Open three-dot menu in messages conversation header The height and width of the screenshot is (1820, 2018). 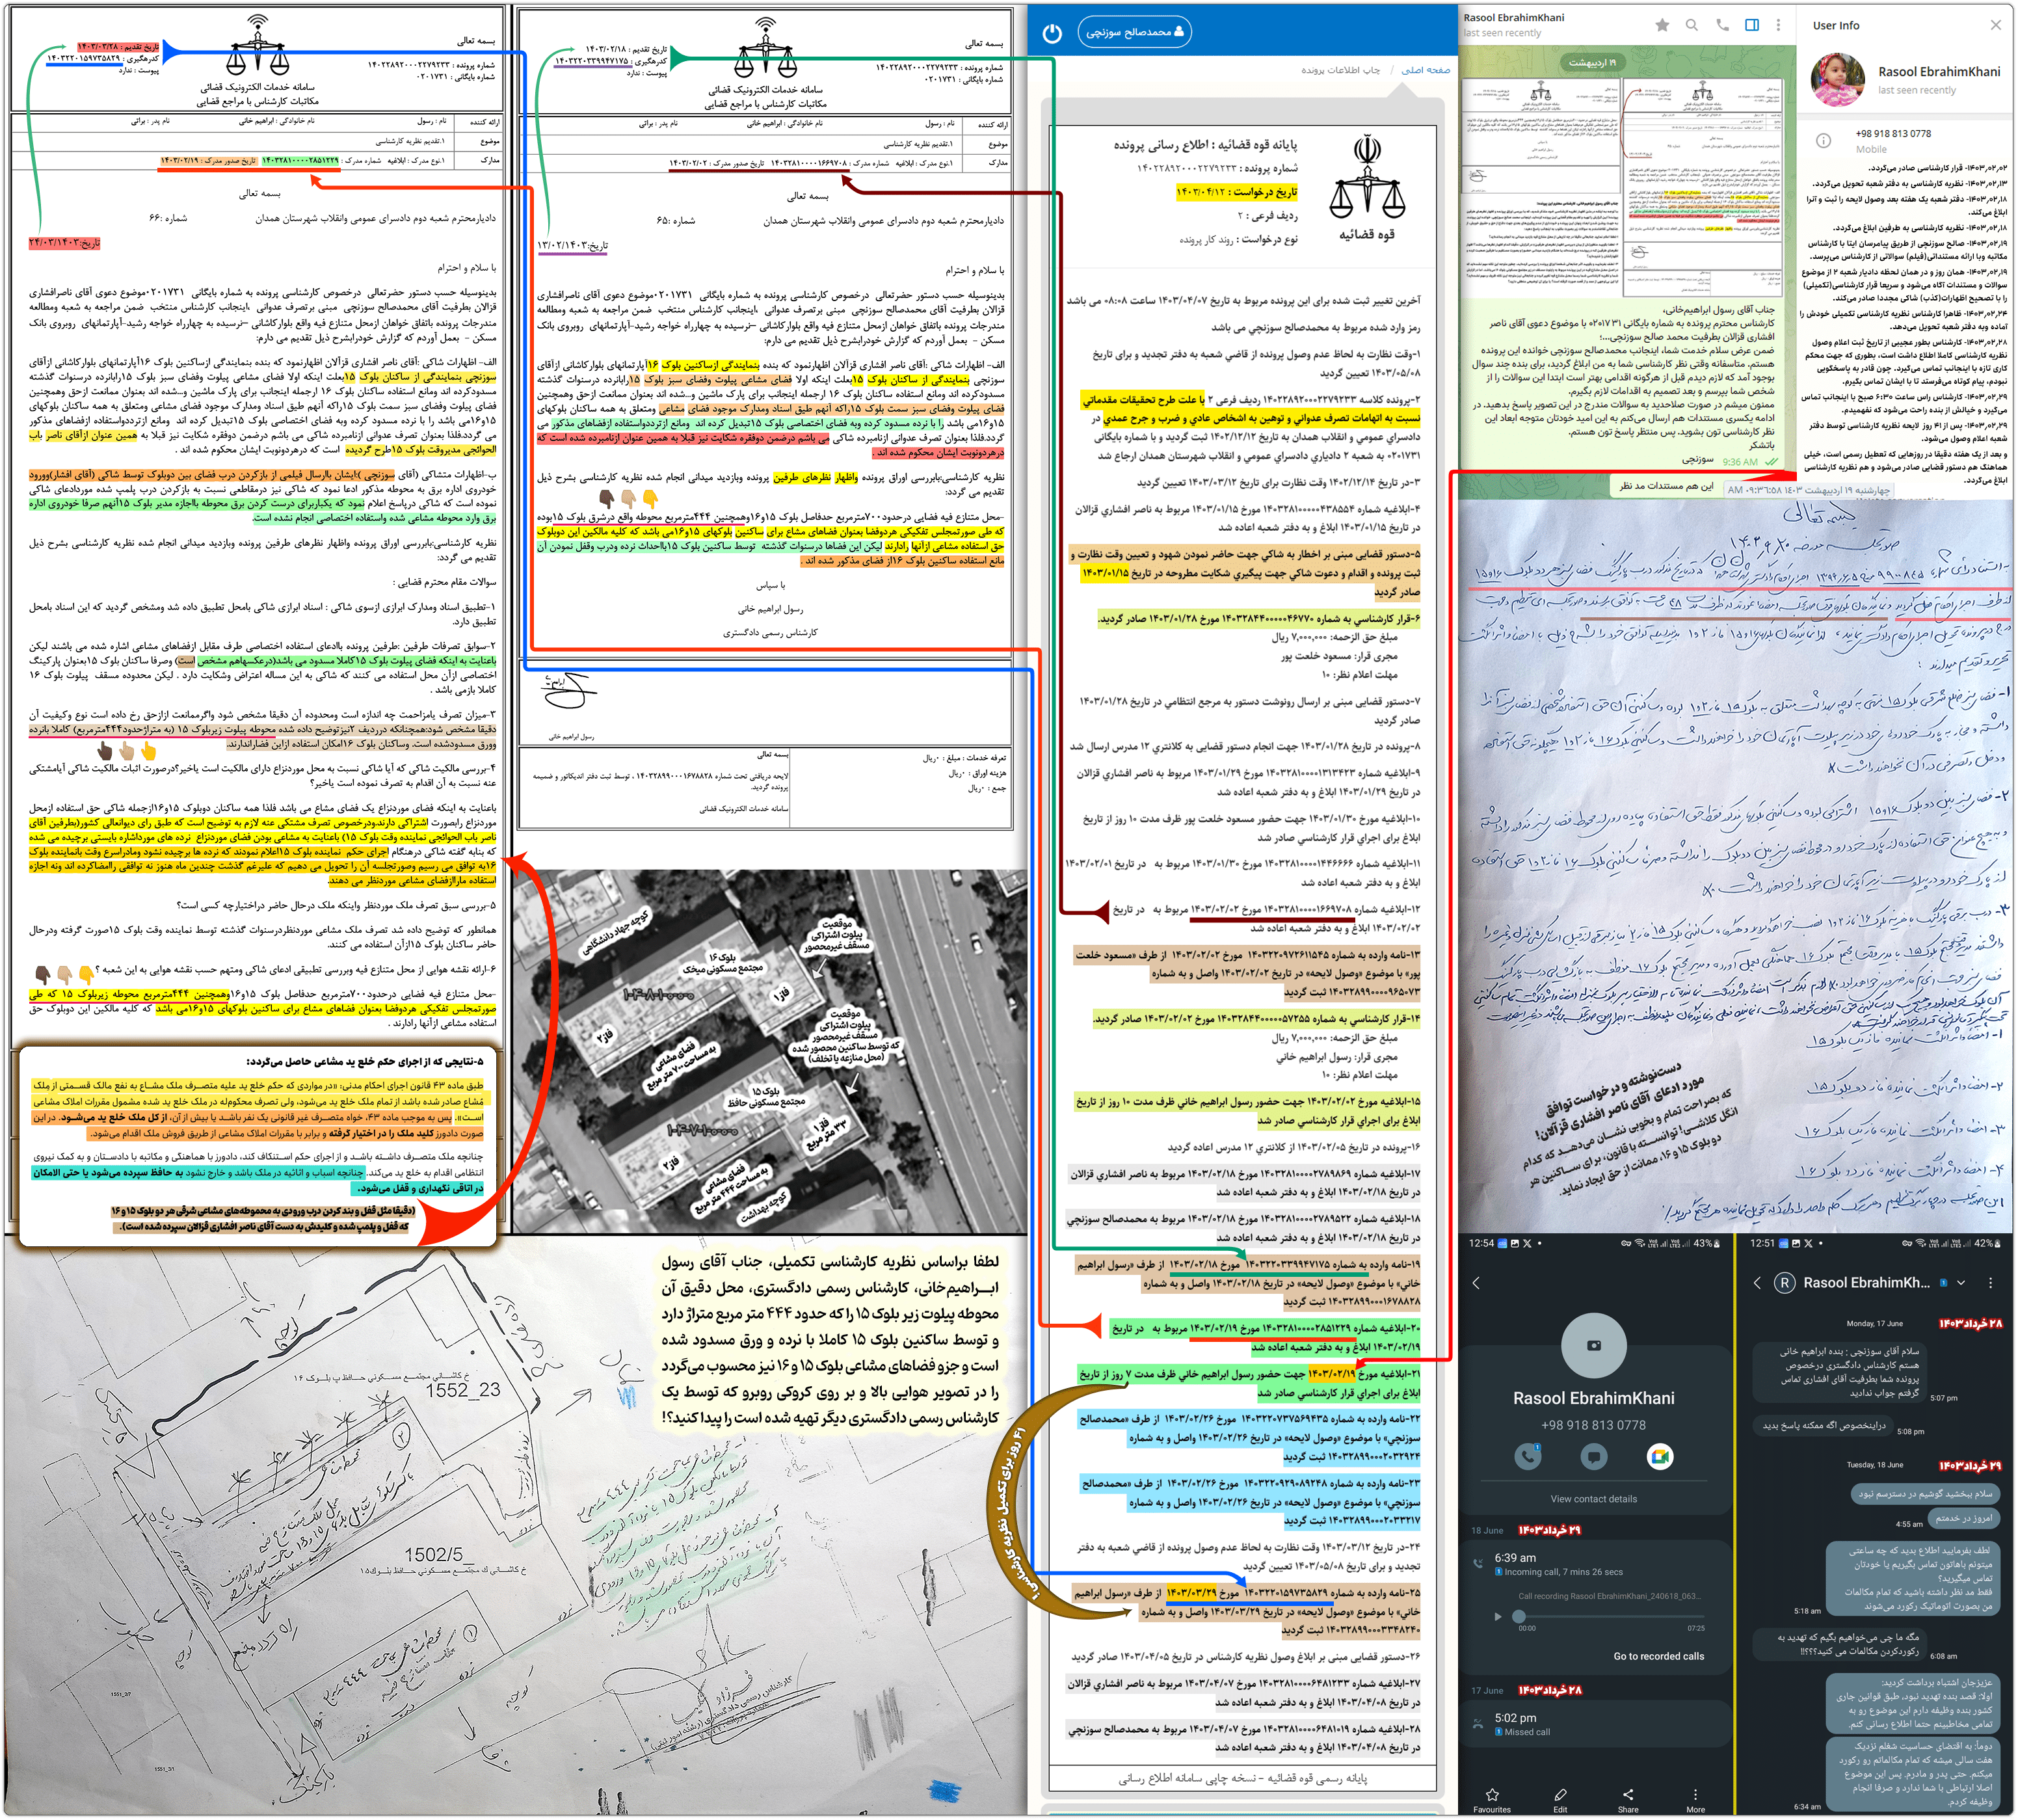click(x=1991, y=1282)
